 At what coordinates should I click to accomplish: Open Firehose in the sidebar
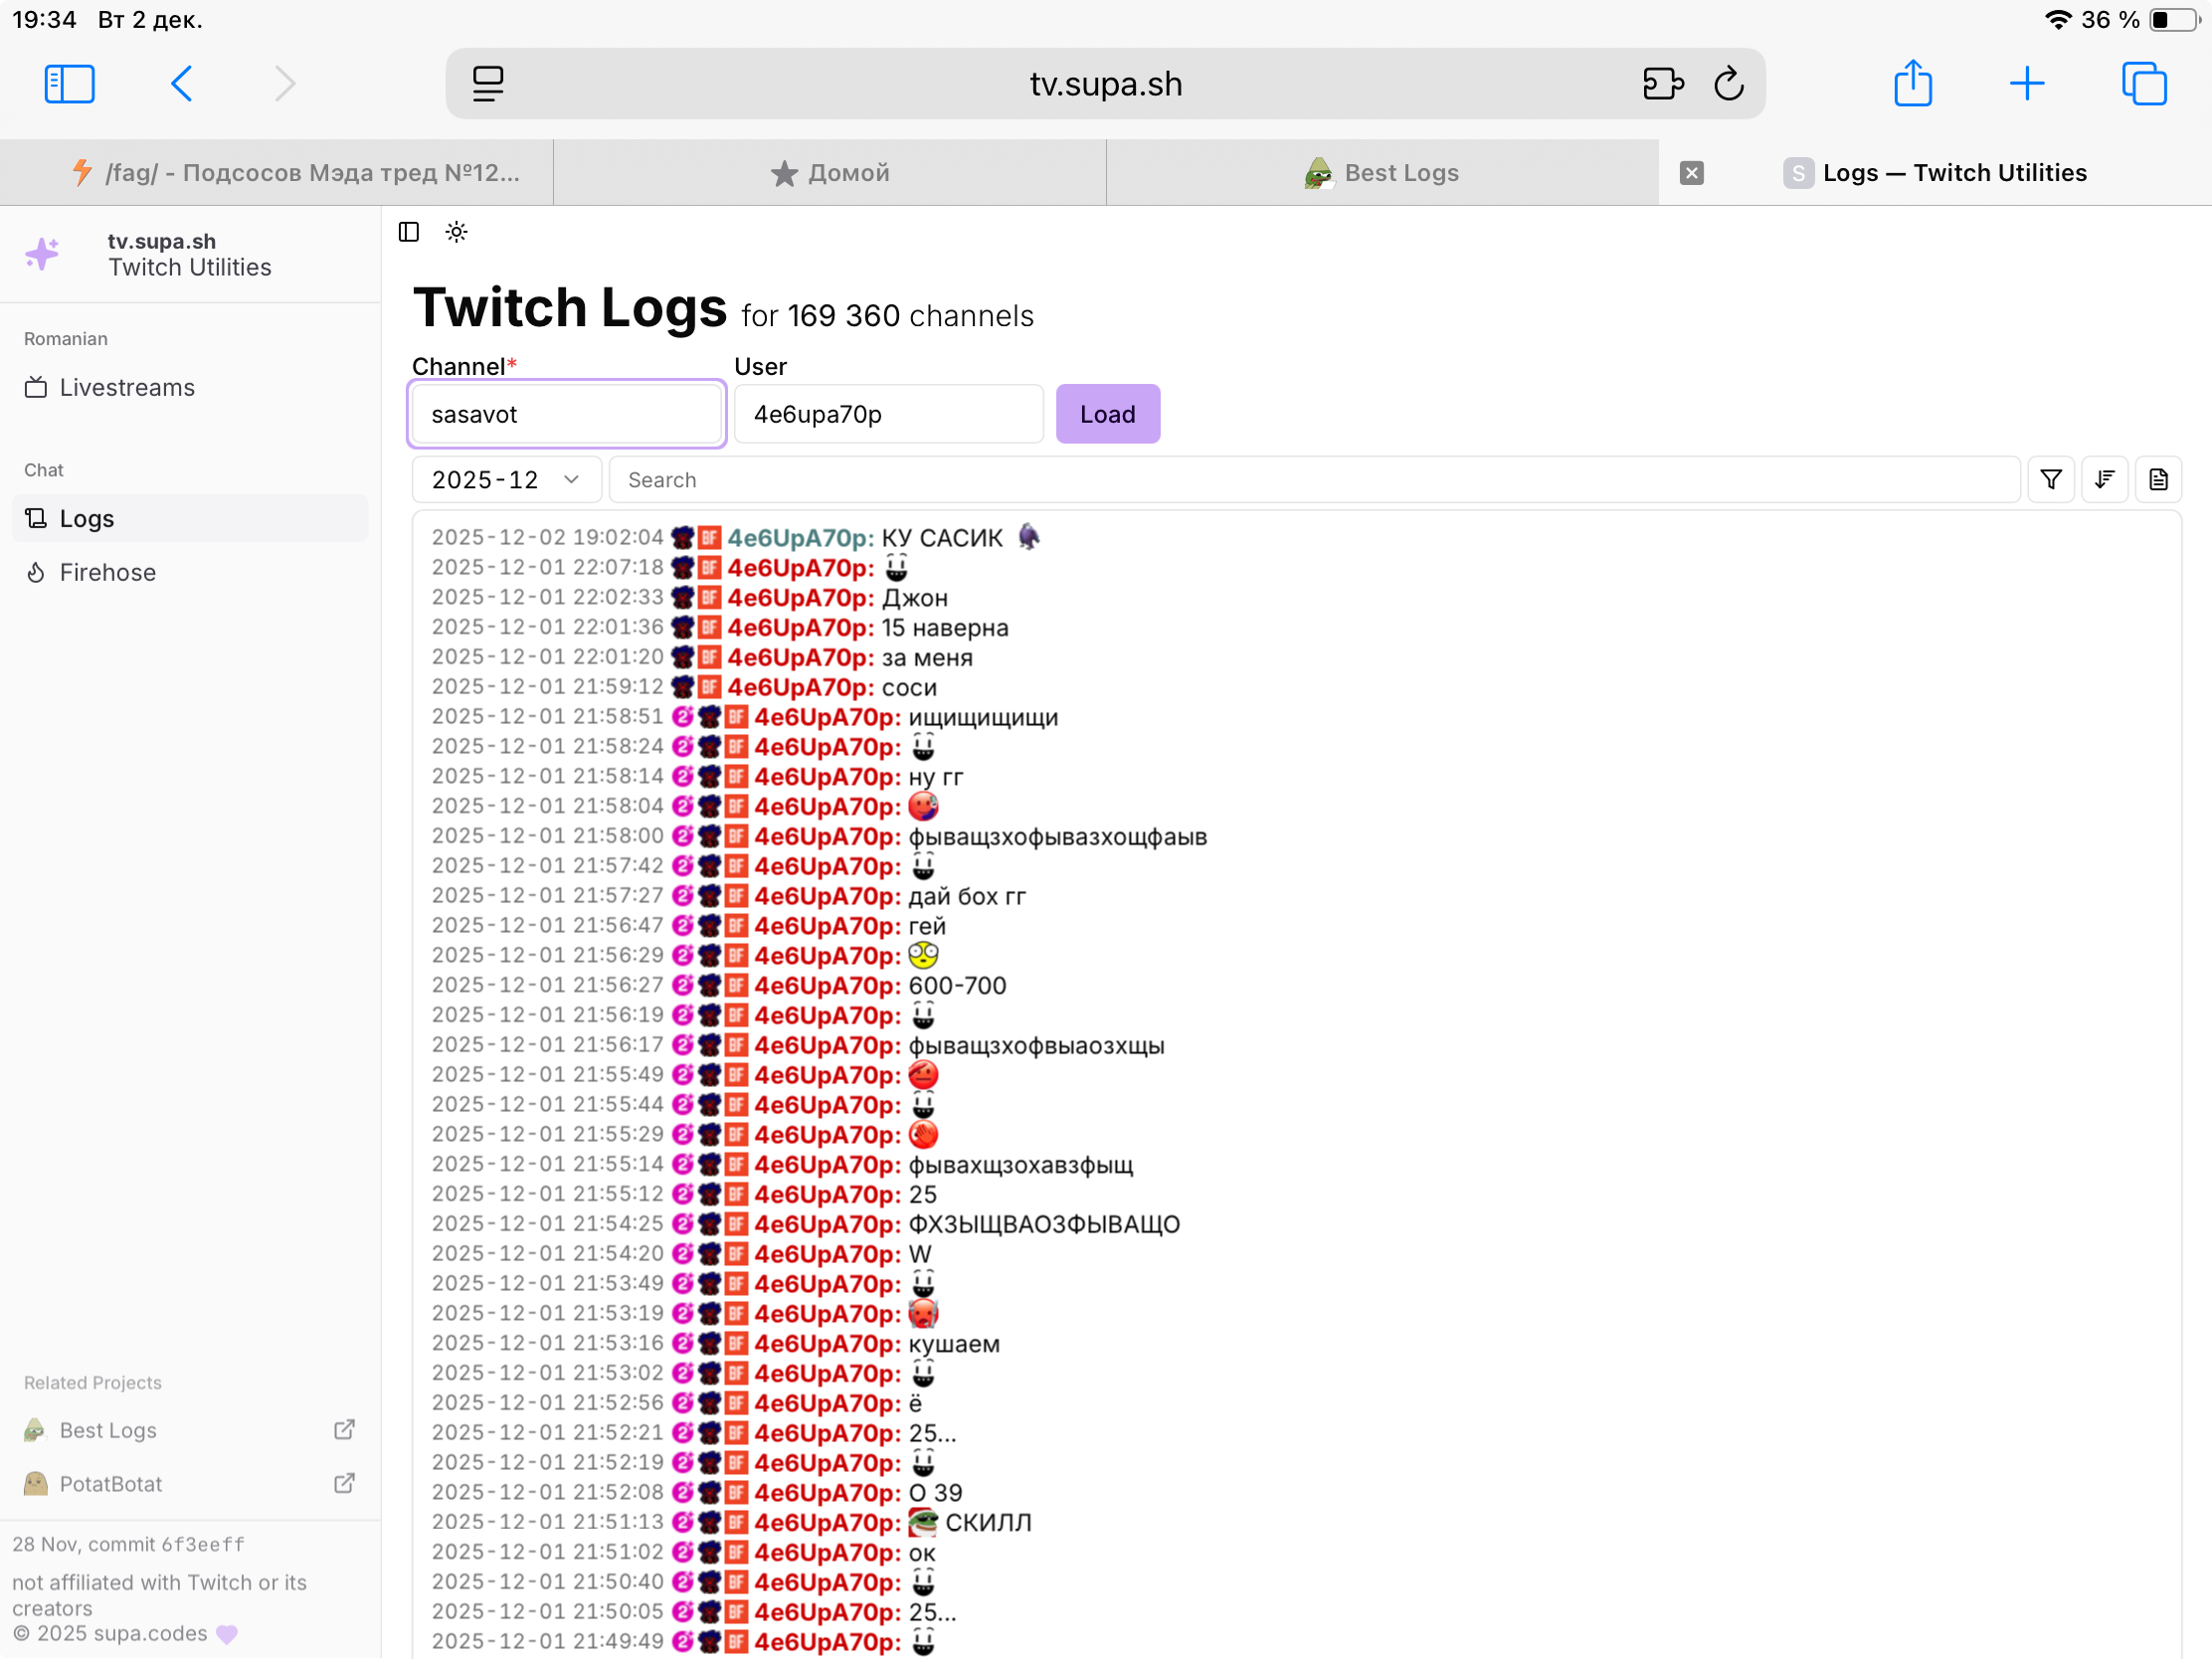point(107,572)
